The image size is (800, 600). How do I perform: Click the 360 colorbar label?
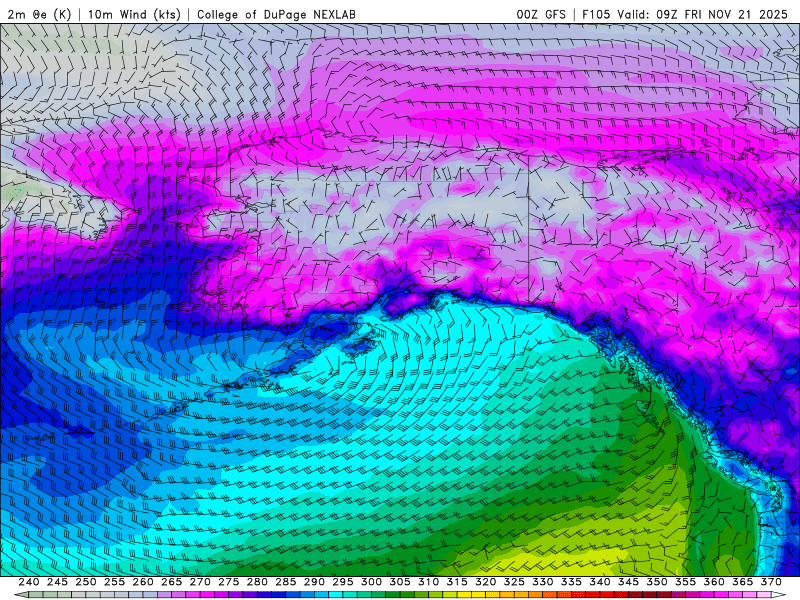[x=714, y=582]
